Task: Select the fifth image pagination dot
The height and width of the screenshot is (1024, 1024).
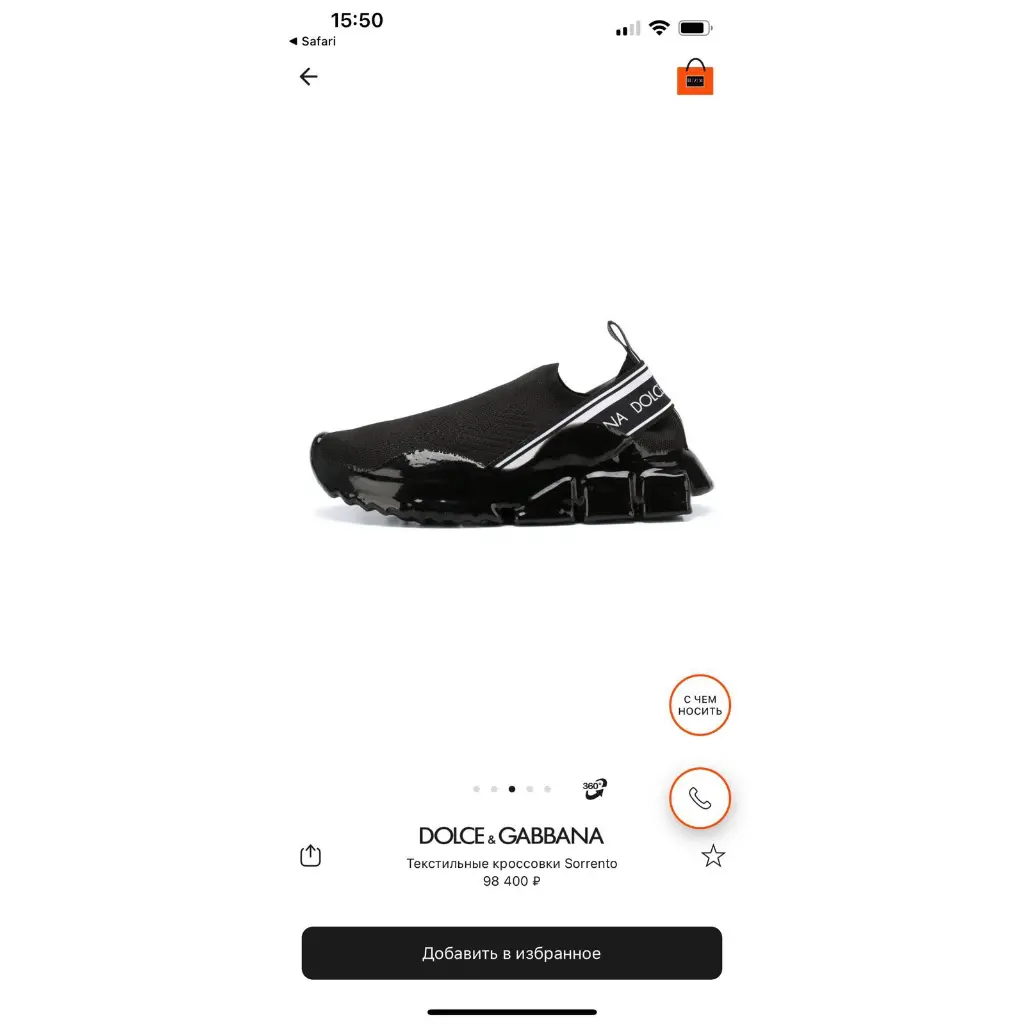Action: [547, 789]
